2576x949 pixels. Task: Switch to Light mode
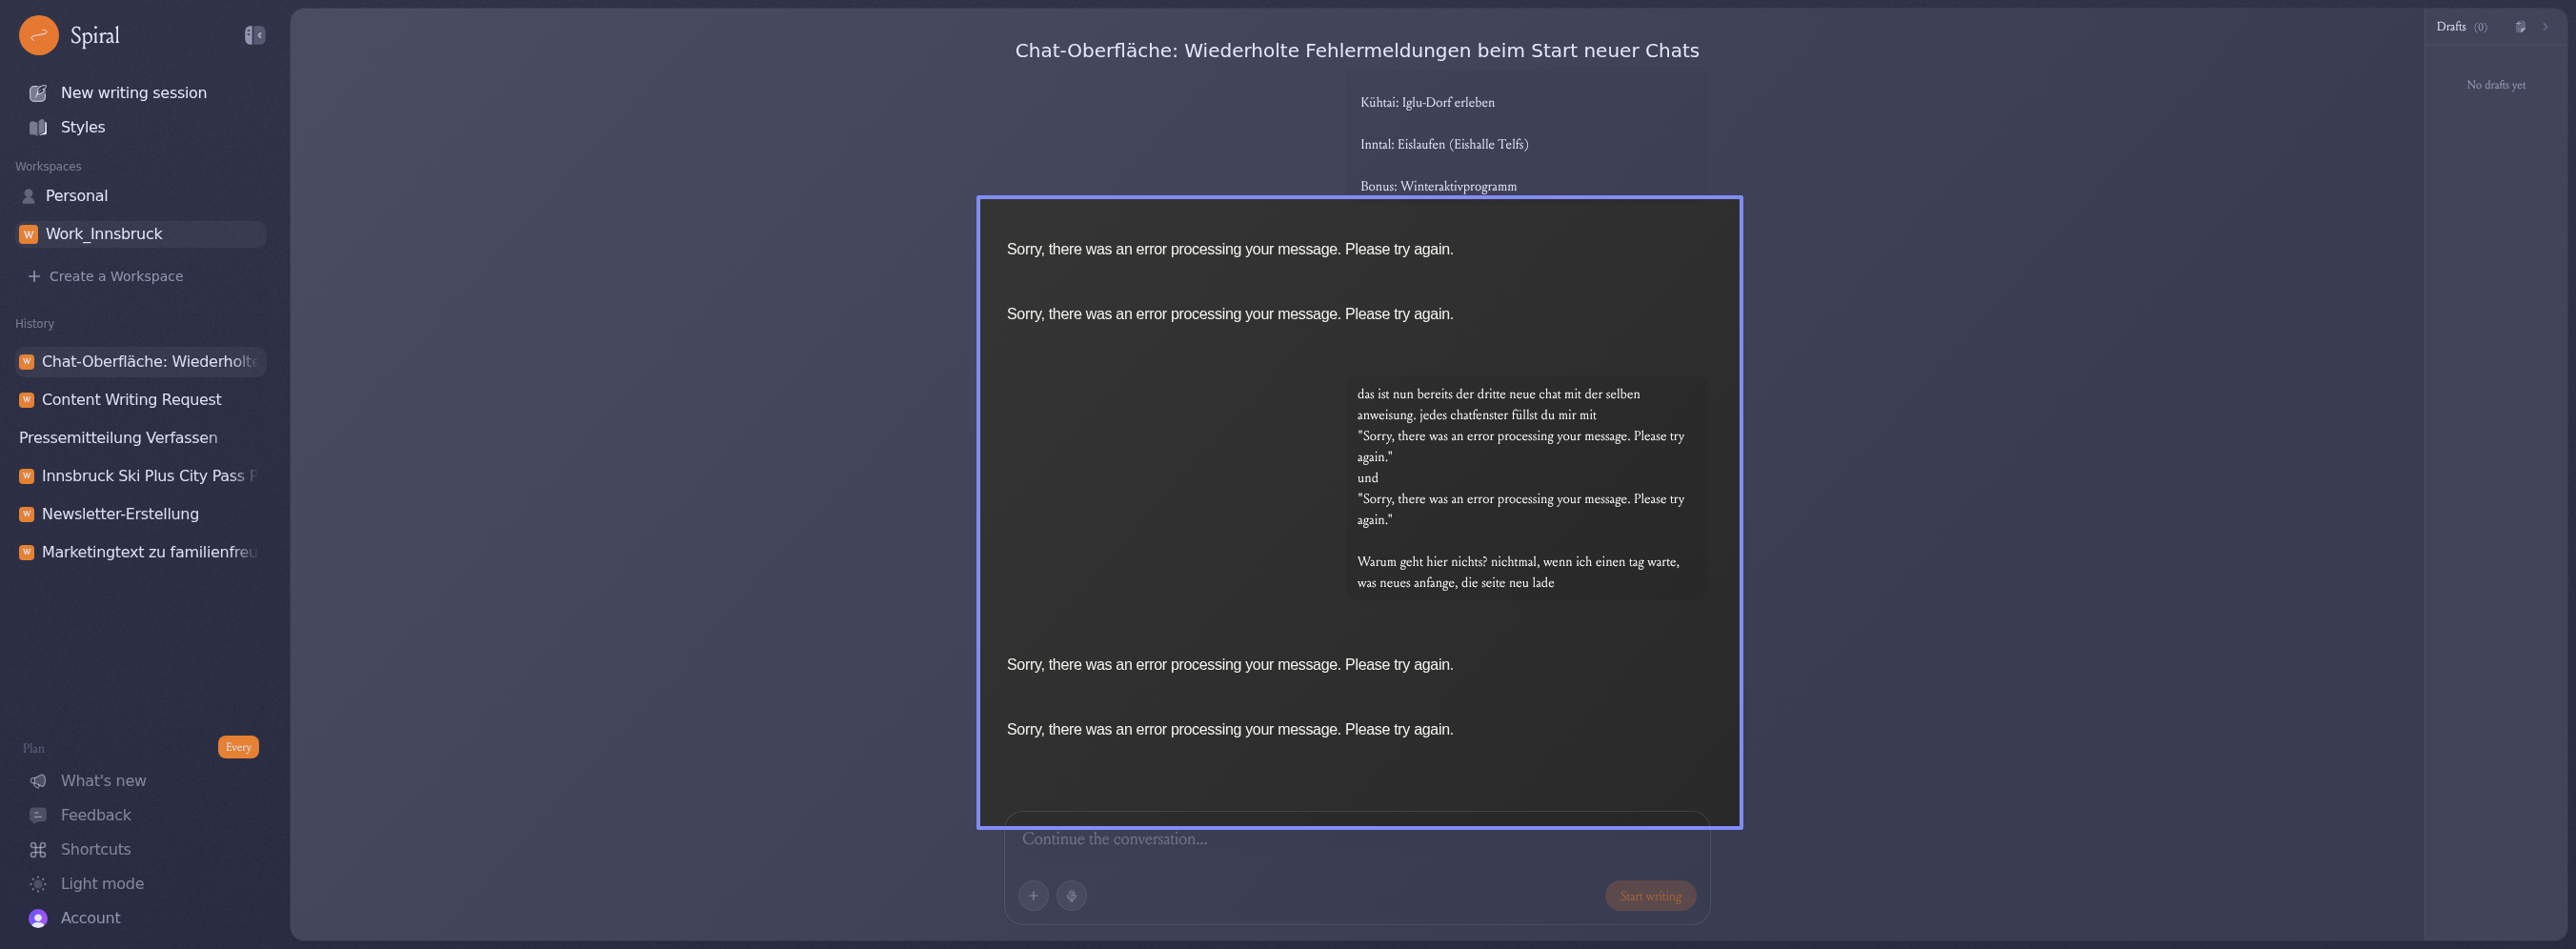click(x=102, y=883)
